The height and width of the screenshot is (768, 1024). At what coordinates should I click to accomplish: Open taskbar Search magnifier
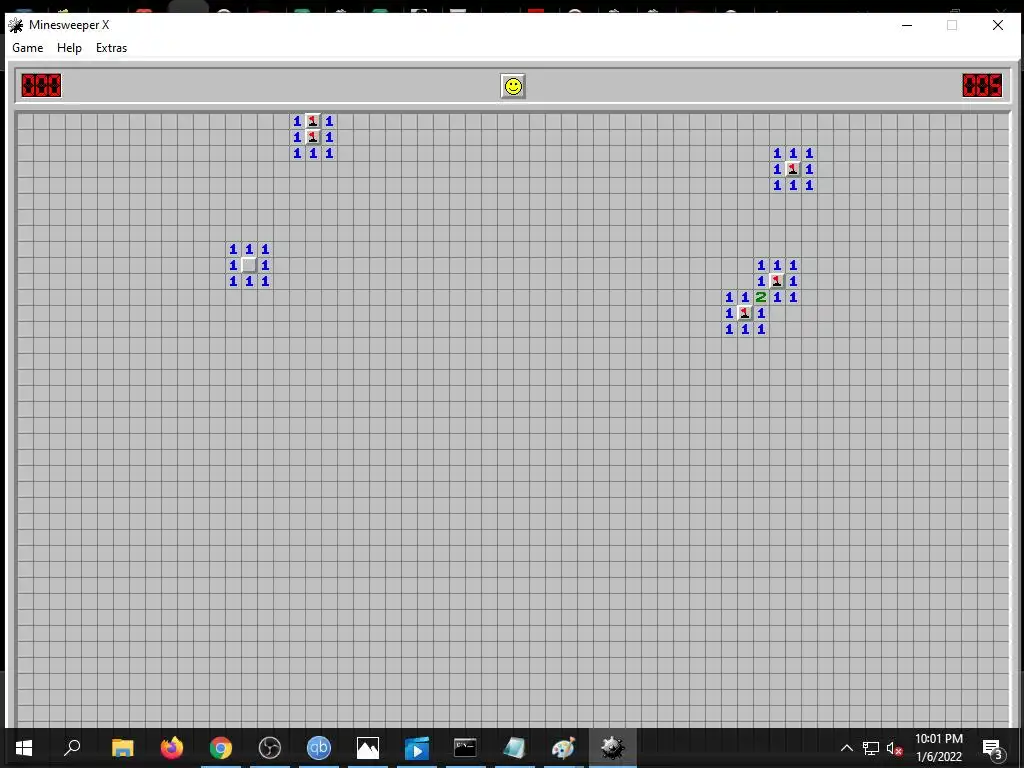click(x=72, y=748)
